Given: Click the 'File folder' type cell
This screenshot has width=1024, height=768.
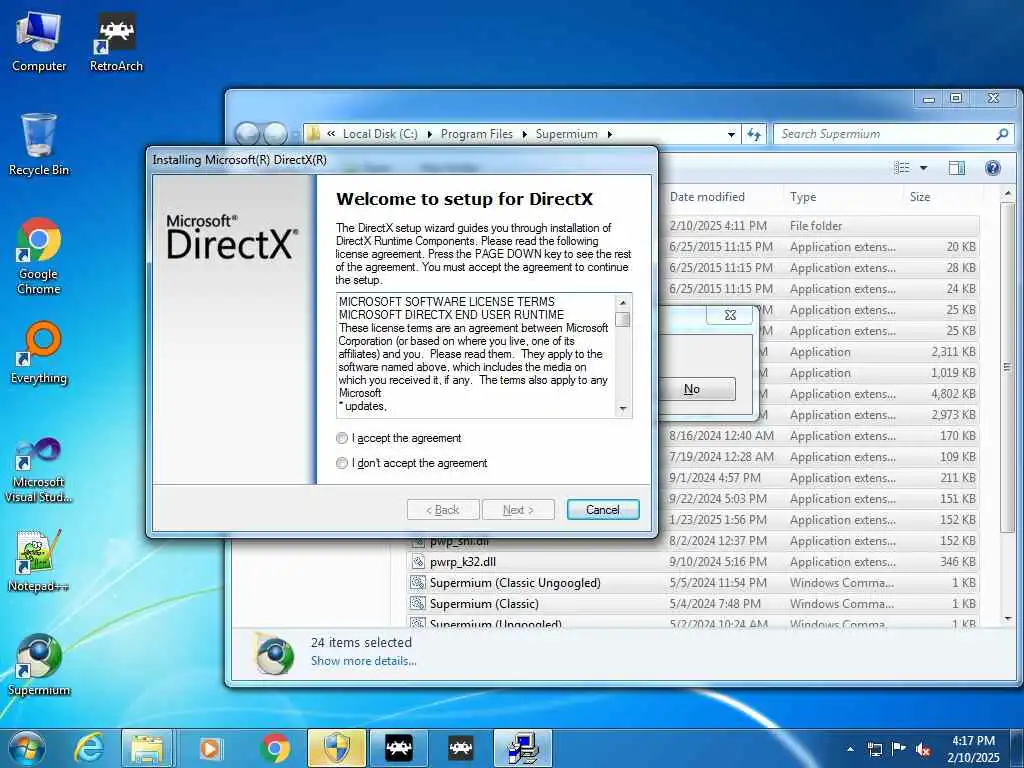Looking at the screenshot, I should point(816,226).
